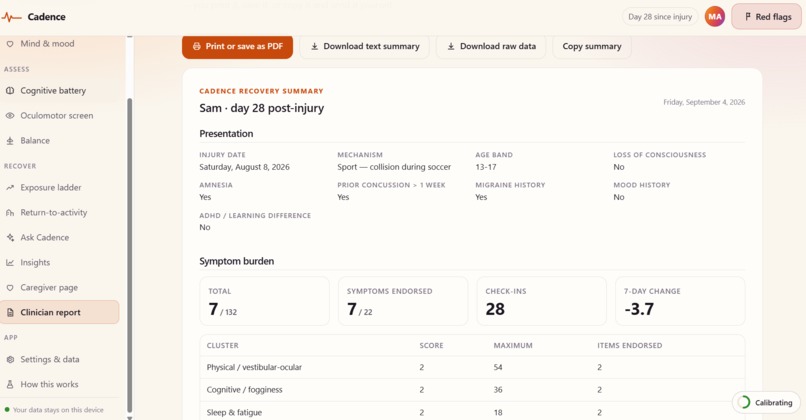806x420 pixels.
Task: Click the Cadence app title text
Action: (x=46, y=17)
